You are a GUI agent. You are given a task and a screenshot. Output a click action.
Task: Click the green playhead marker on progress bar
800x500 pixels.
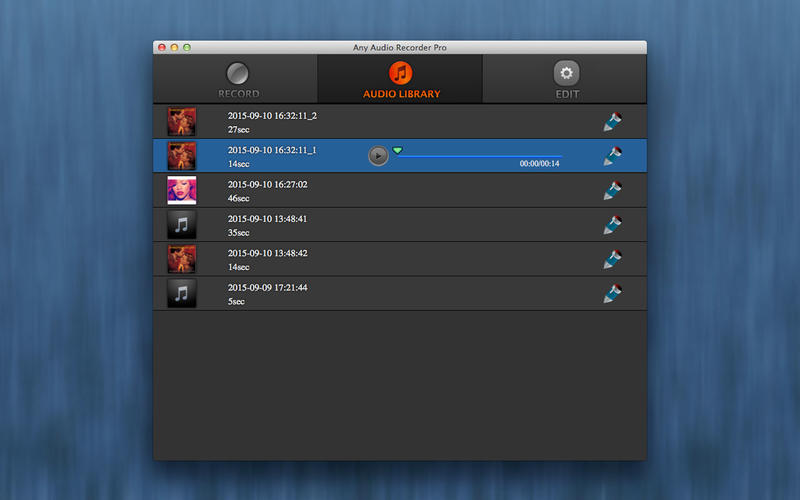coord(397,150)
